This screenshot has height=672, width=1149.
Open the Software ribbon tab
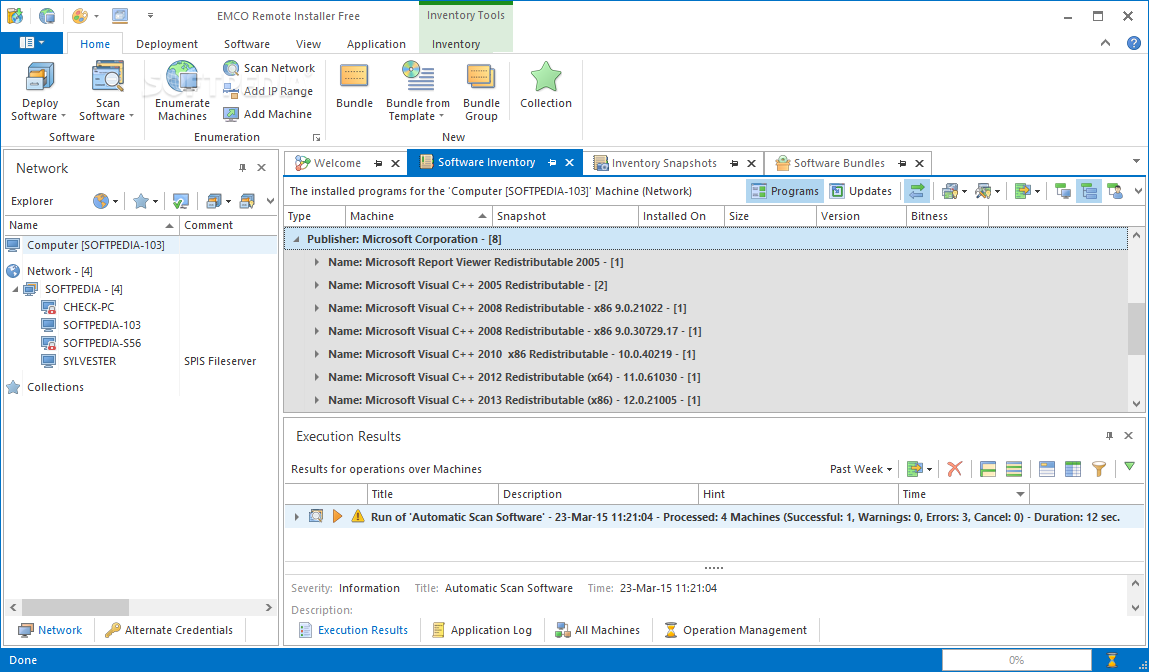pyautogui.click(x=247, y=44)
